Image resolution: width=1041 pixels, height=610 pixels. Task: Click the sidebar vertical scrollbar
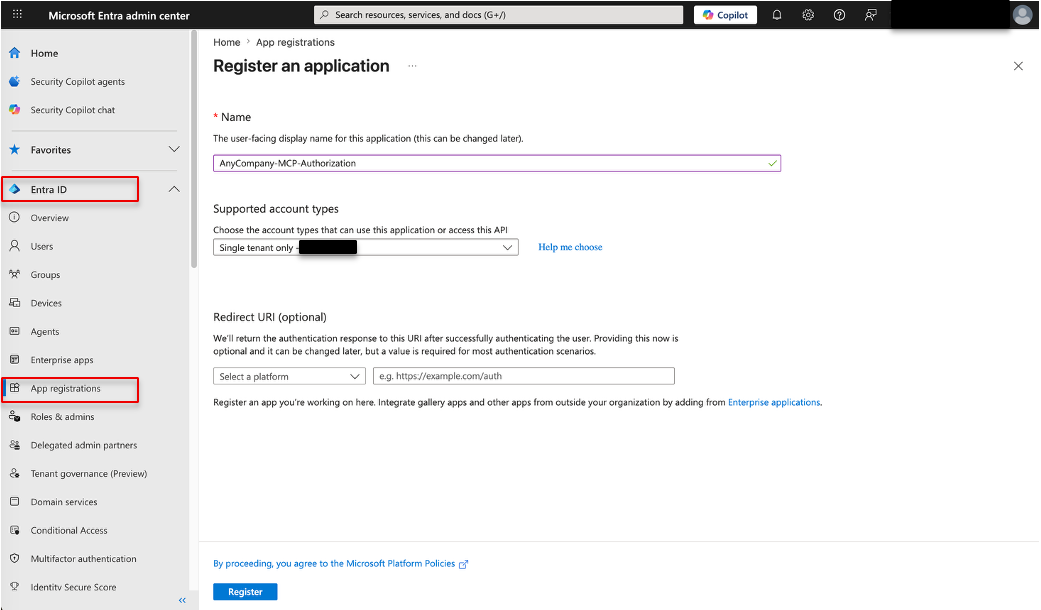(194, 149)
